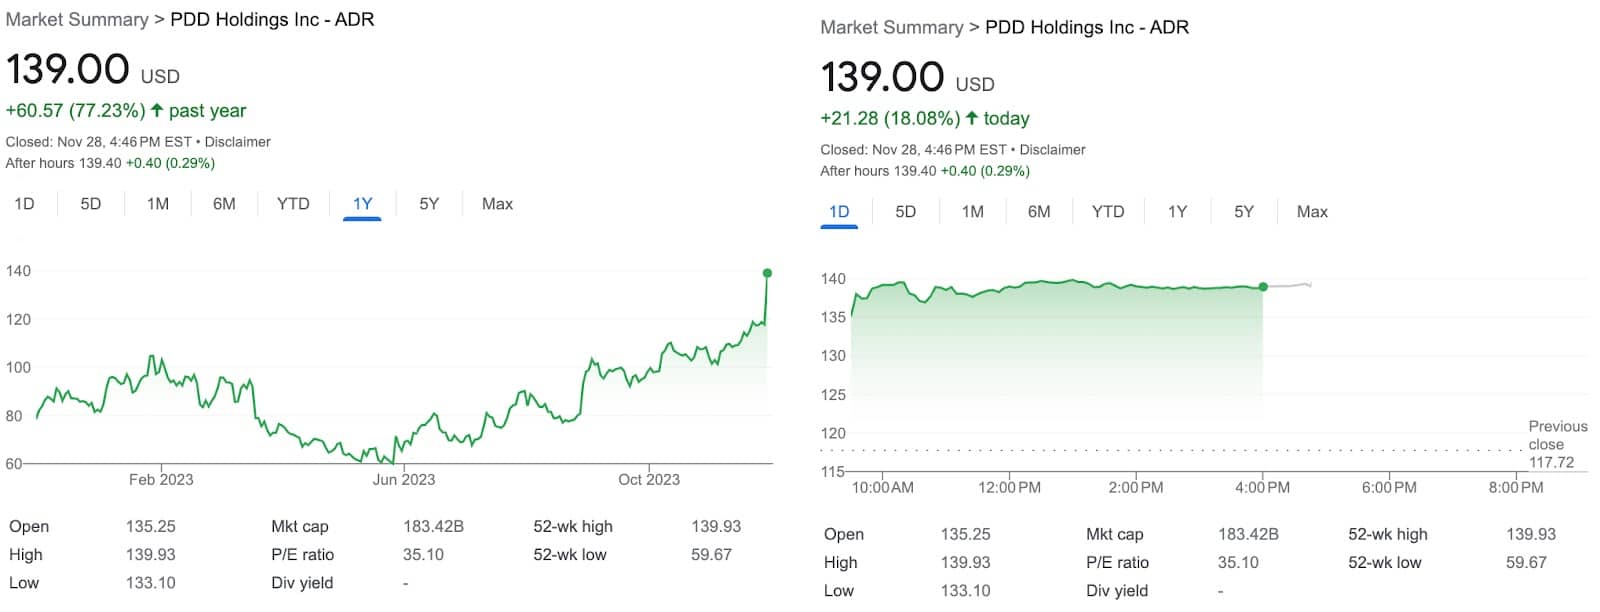Switch right chart to 1M range
This screenshot has height=612, width=1600.
coord(973,212)
